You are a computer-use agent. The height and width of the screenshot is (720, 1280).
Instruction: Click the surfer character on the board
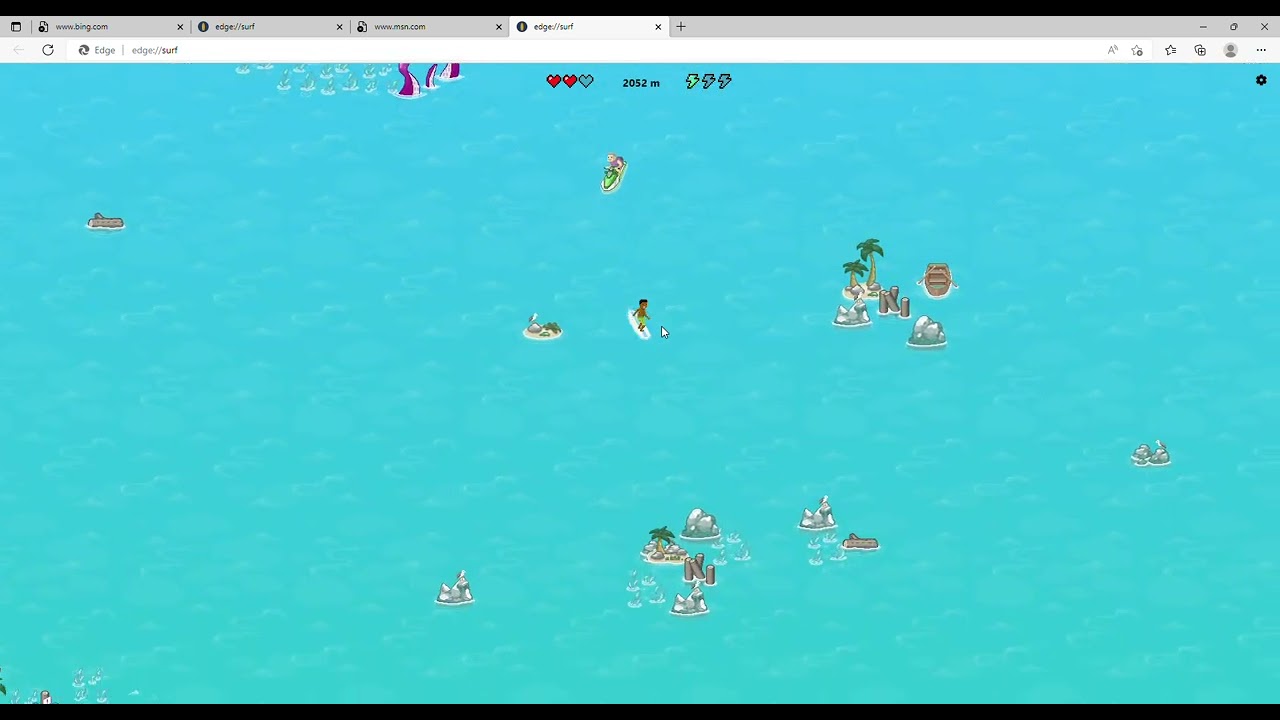point(641,319)
